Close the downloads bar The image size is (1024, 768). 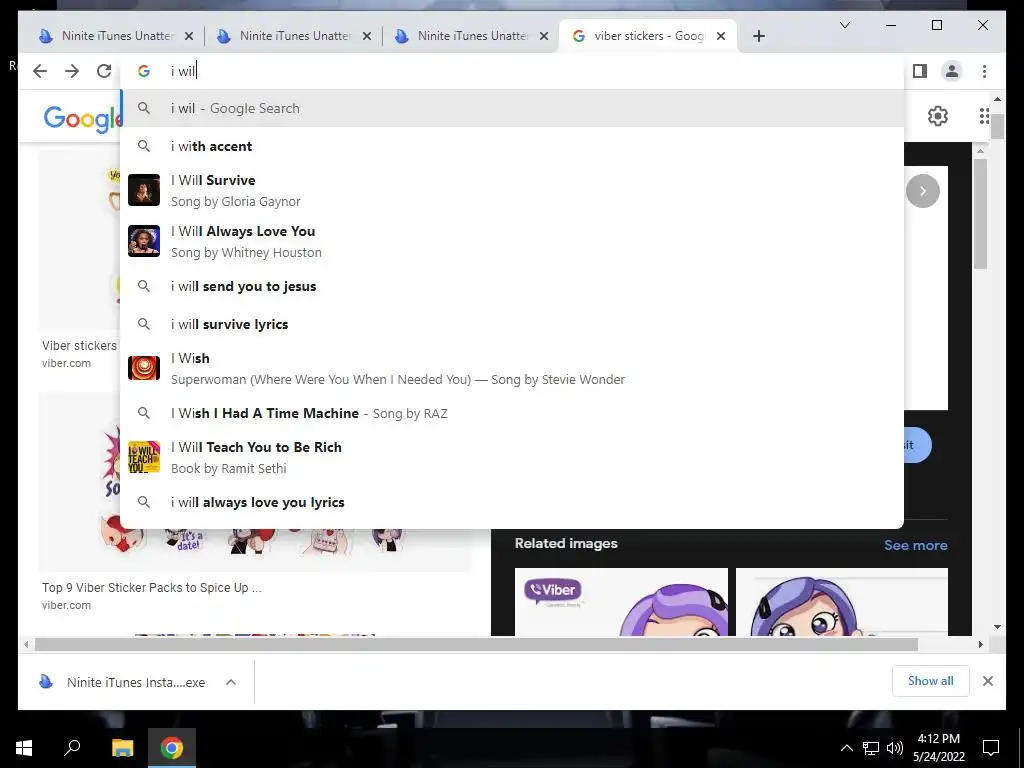(988, 681)
